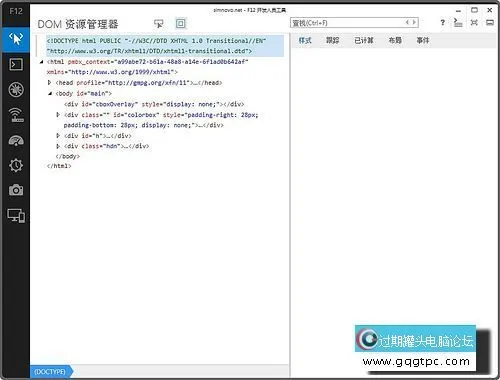The width and height of the screenshot is (500, 380).
Task: Select the div class="hdn" element text
Action: (x=106, y=146)
